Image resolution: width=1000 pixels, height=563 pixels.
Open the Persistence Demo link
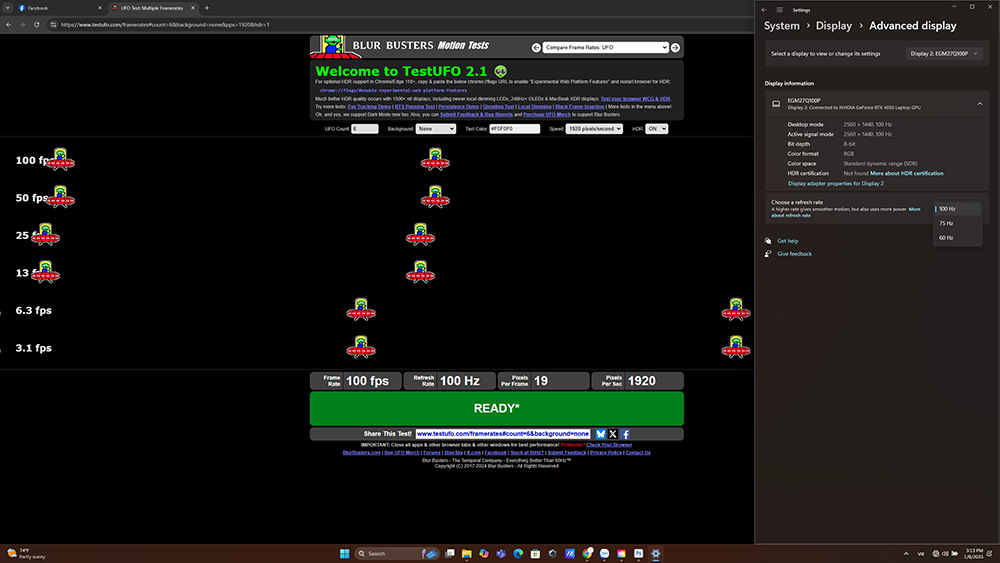[458, 106]
